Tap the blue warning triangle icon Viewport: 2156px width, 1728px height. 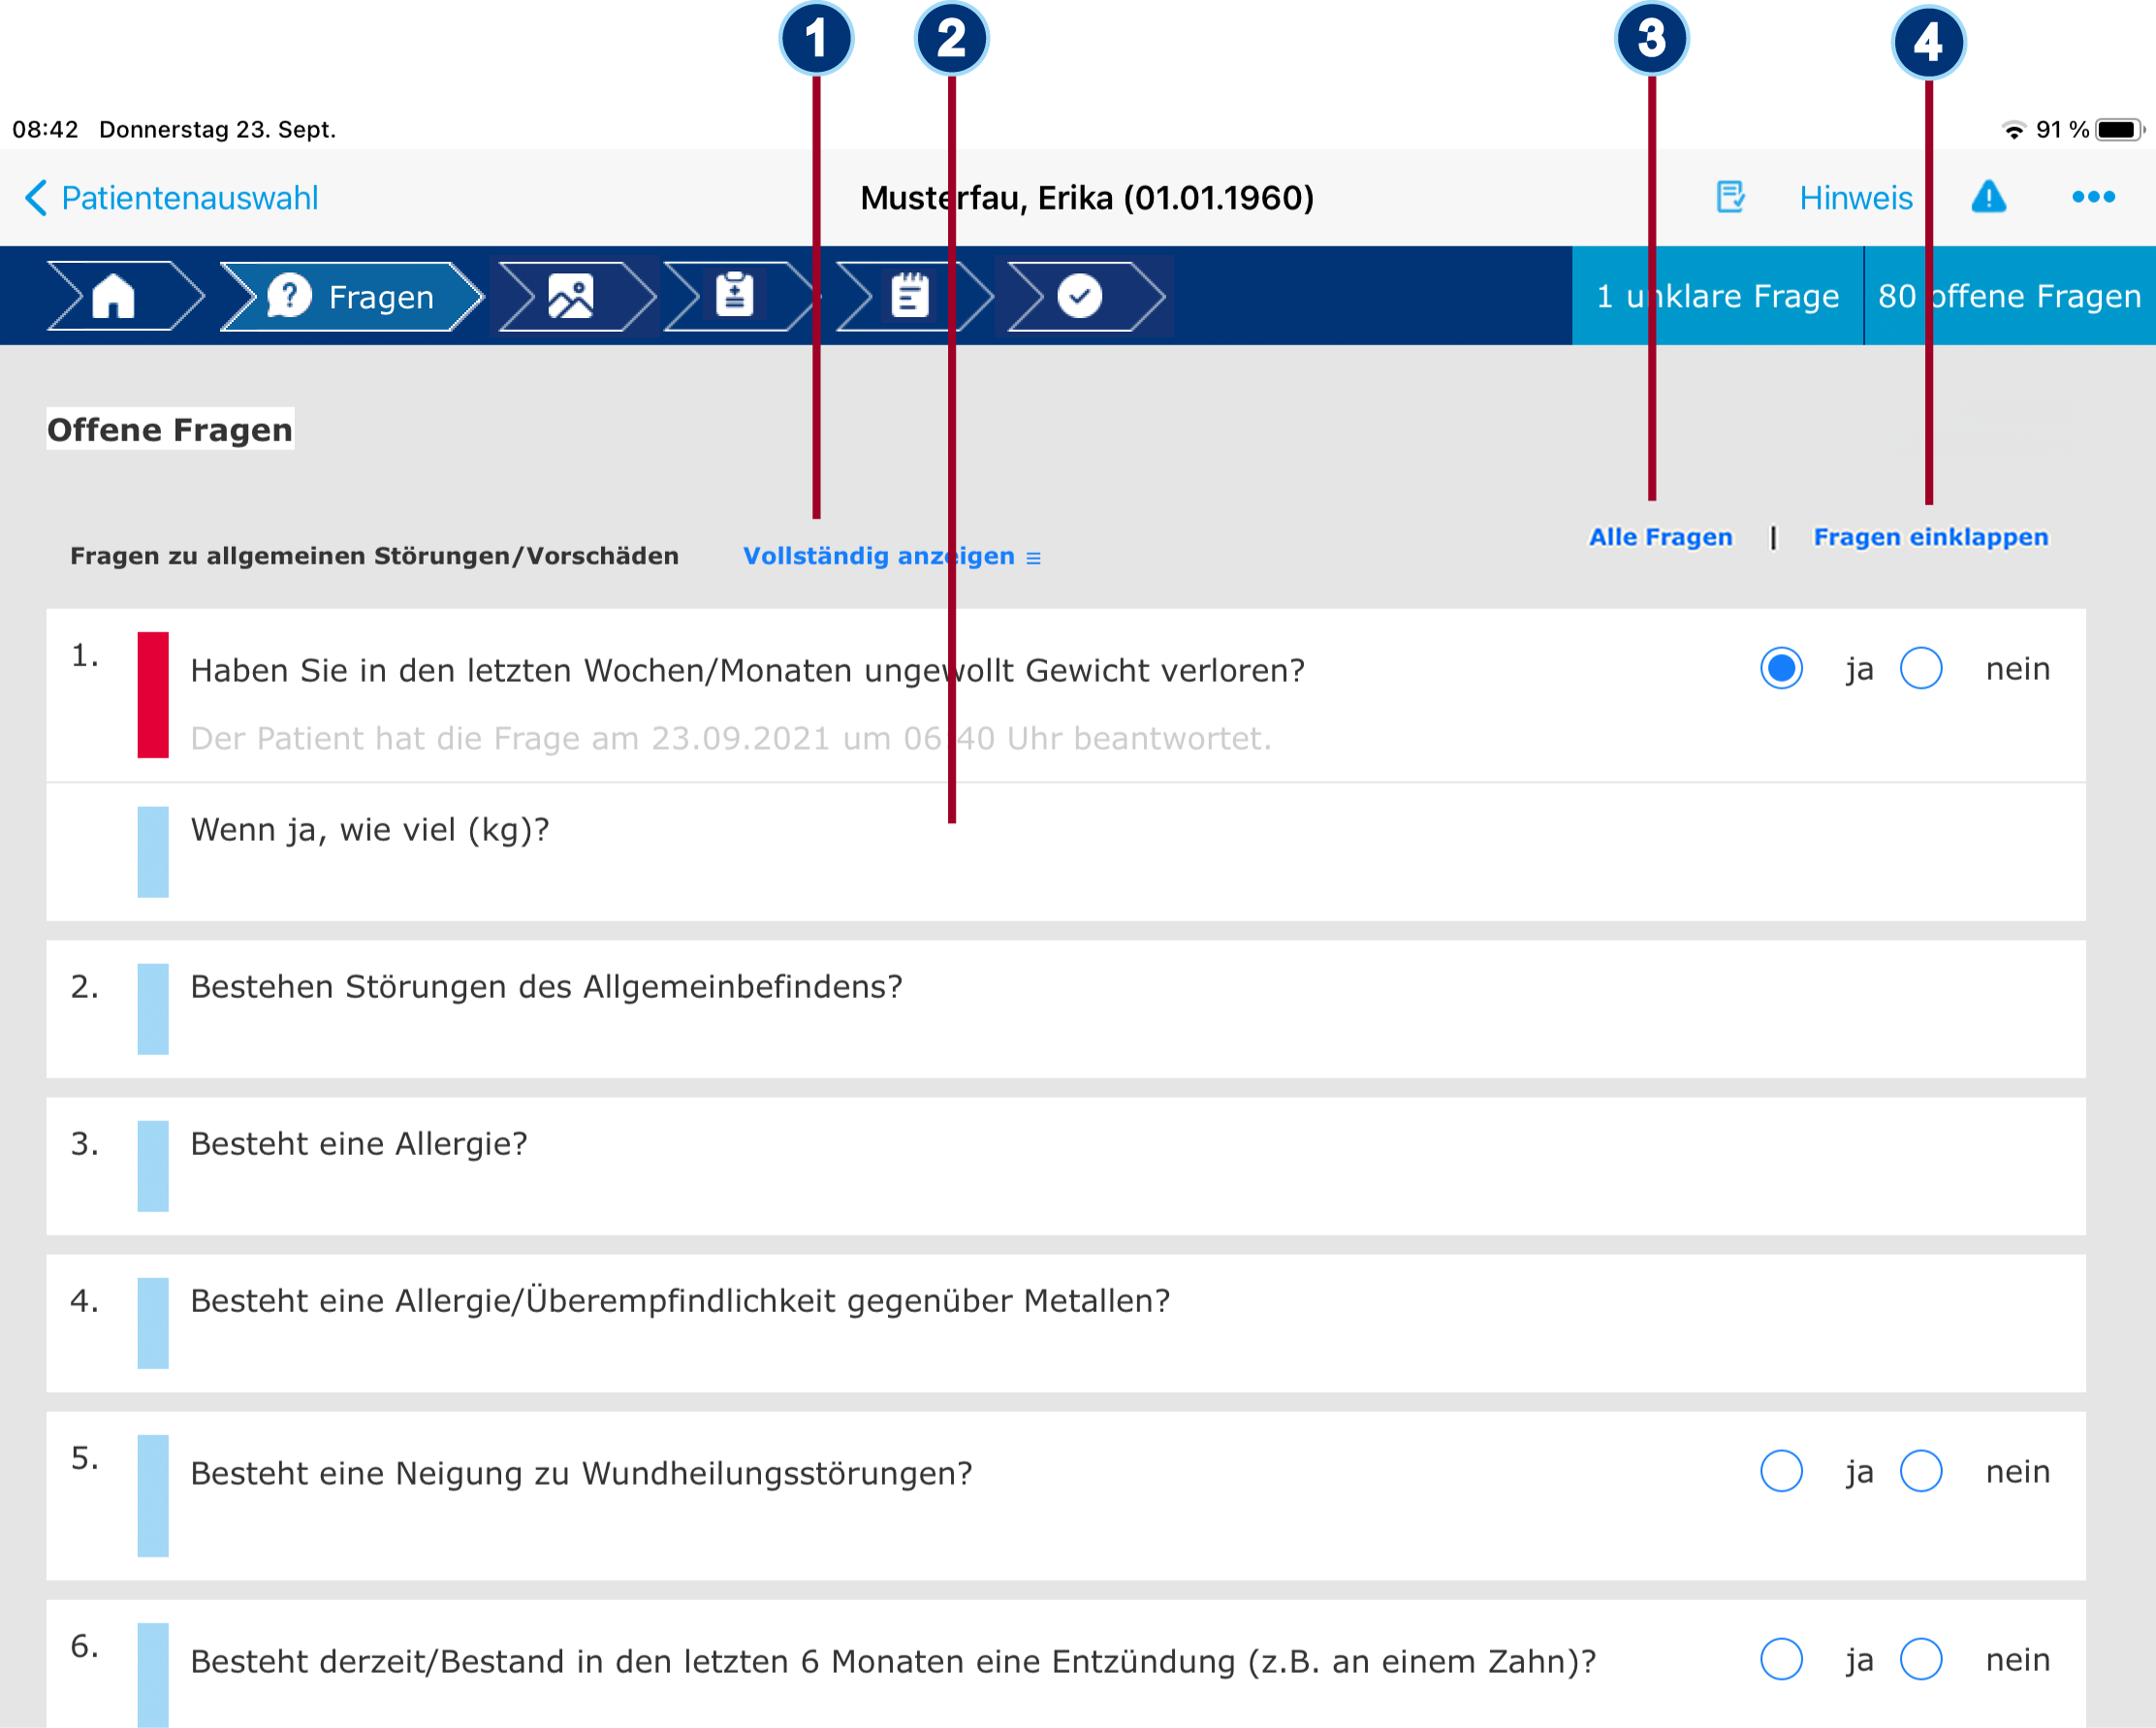click(1989, 197)
